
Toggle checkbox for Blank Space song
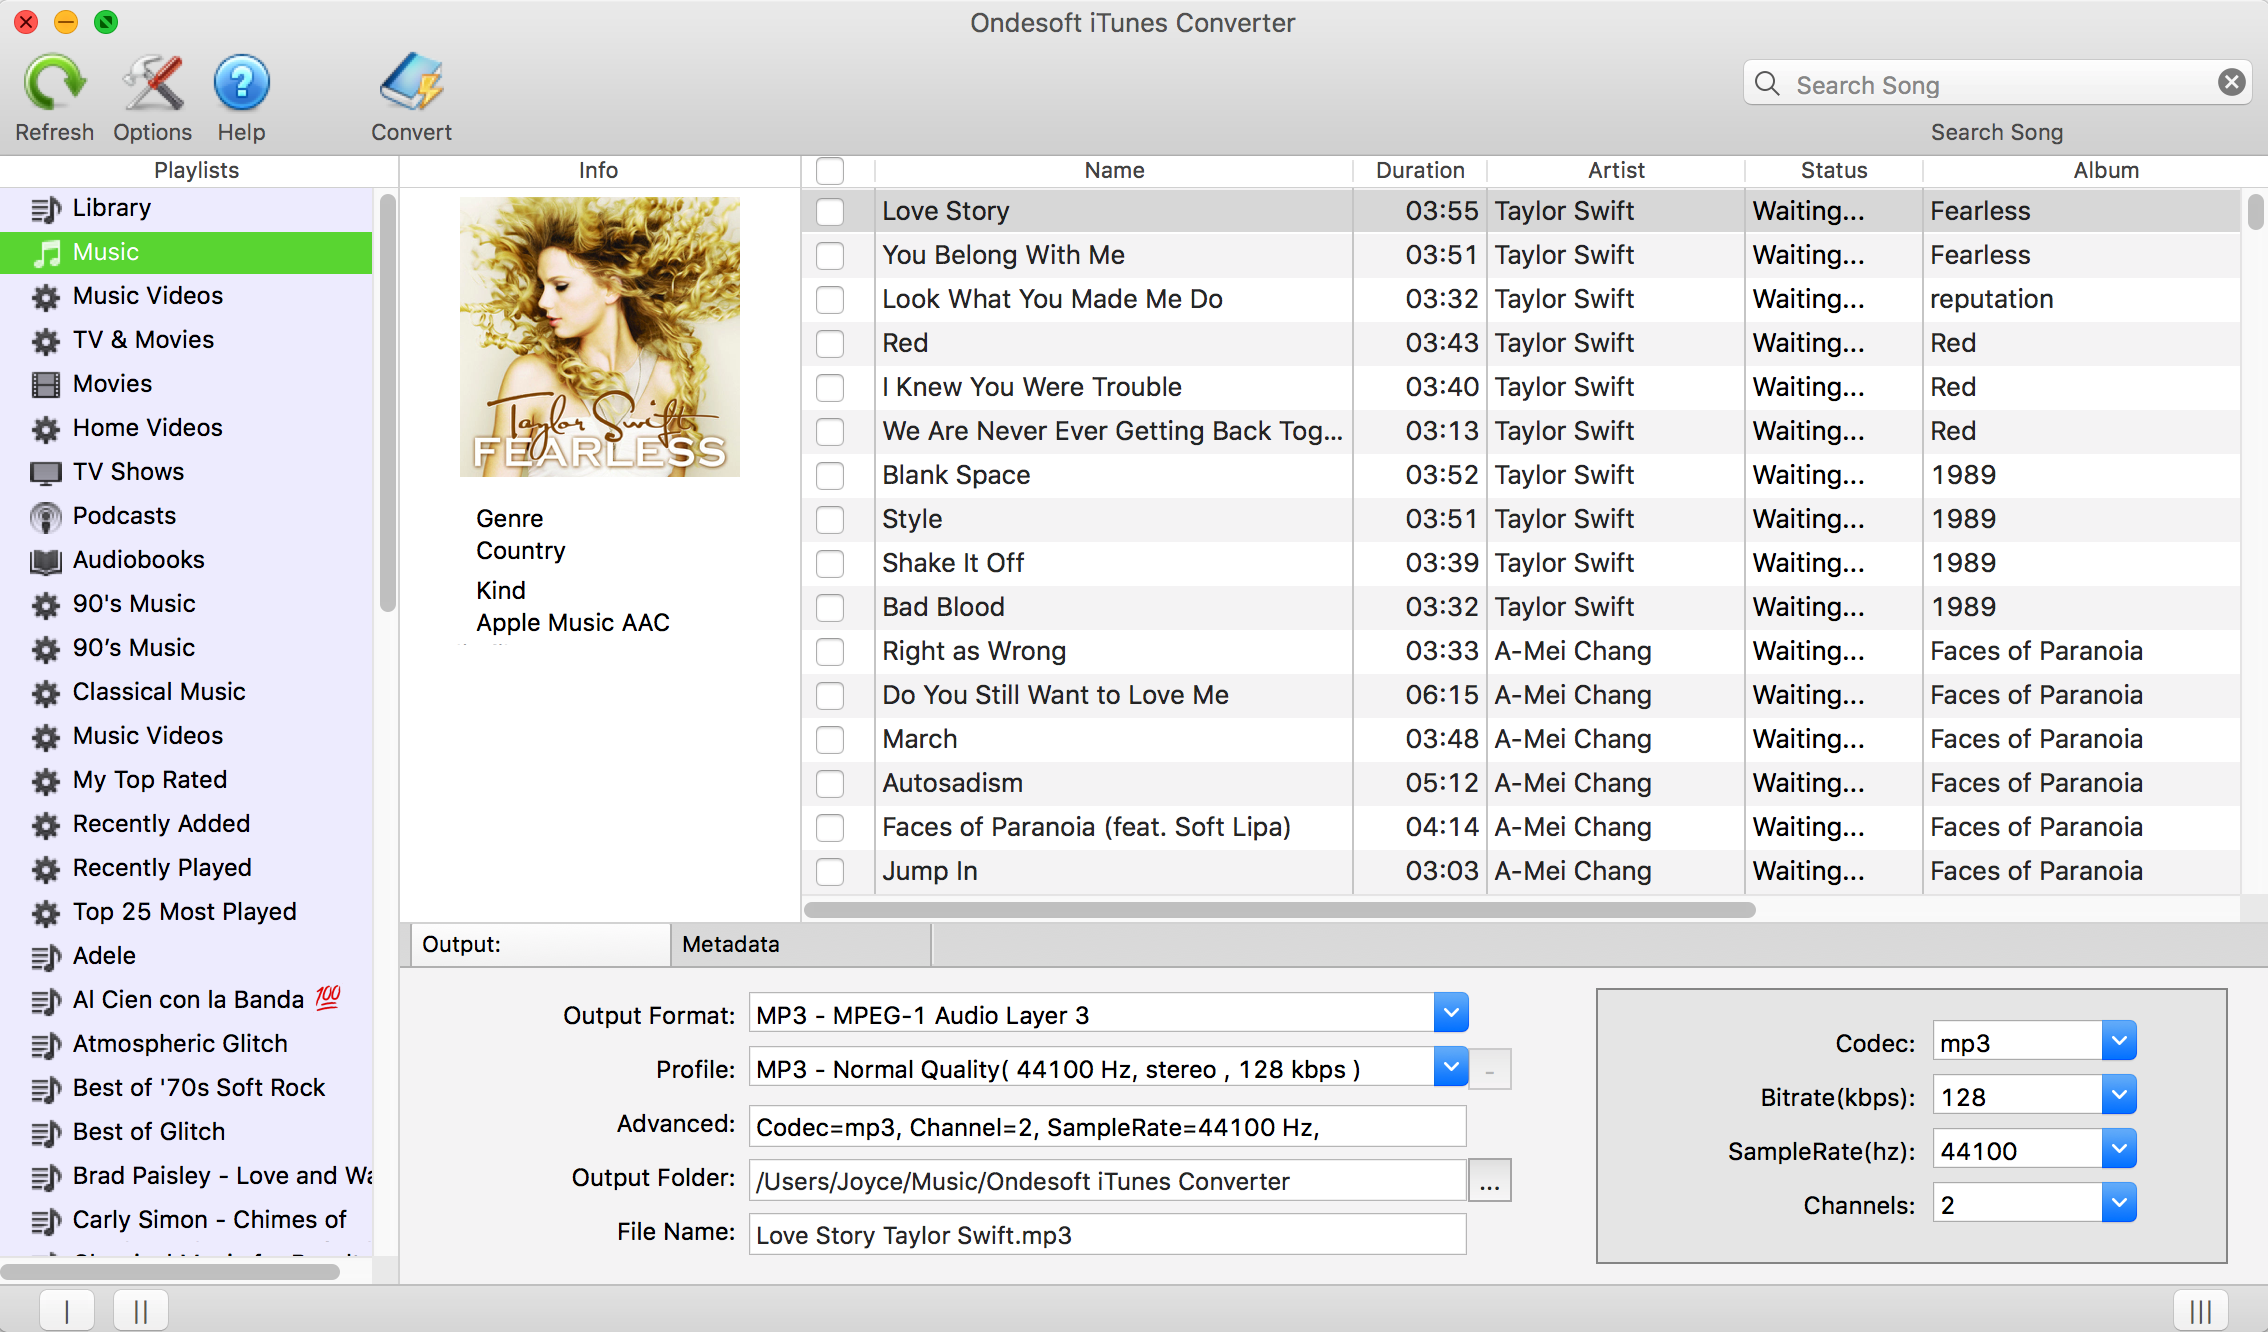pos(830,473)
